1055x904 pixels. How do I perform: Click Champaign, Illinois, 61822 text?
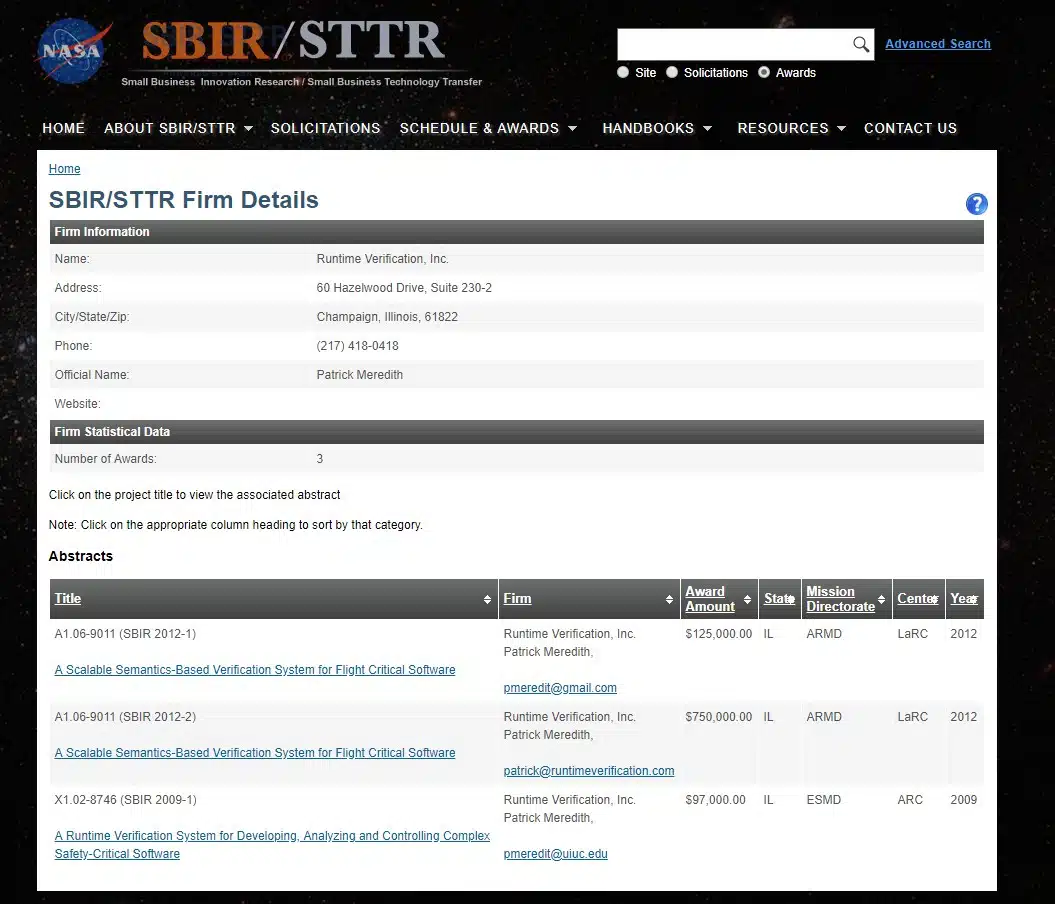coord(387,317)
